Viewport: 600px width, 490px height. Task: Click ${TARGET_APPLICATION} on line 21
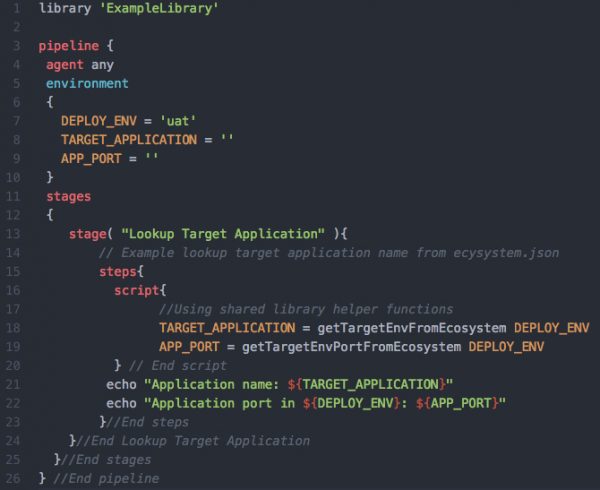(x=367, y=384)
